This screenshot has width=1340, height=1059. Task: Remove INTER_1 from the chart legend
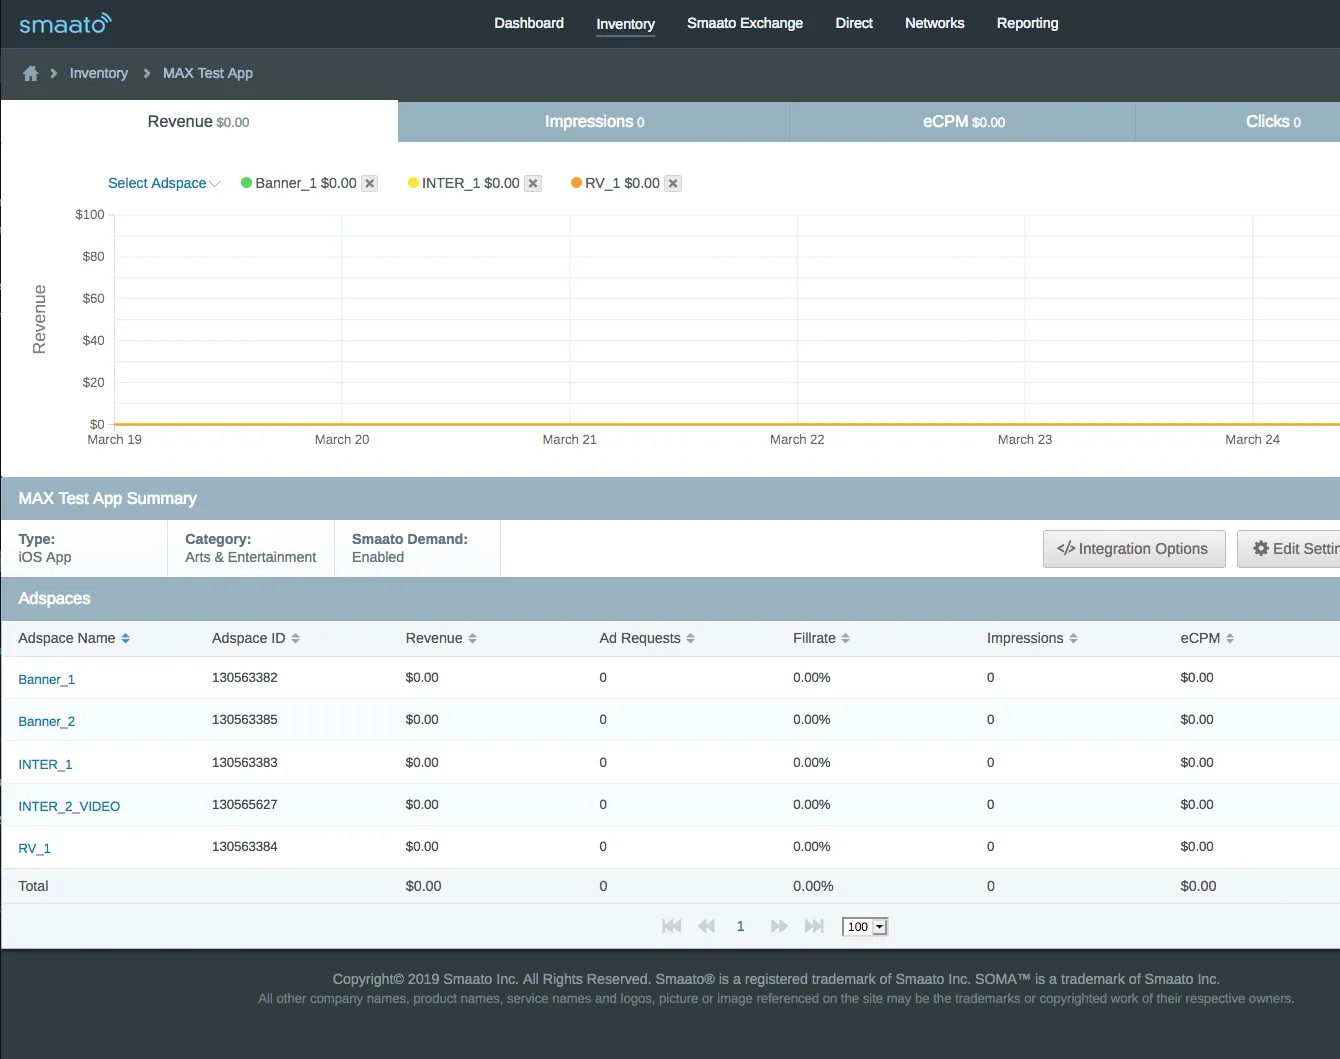[x=533, y=183]
